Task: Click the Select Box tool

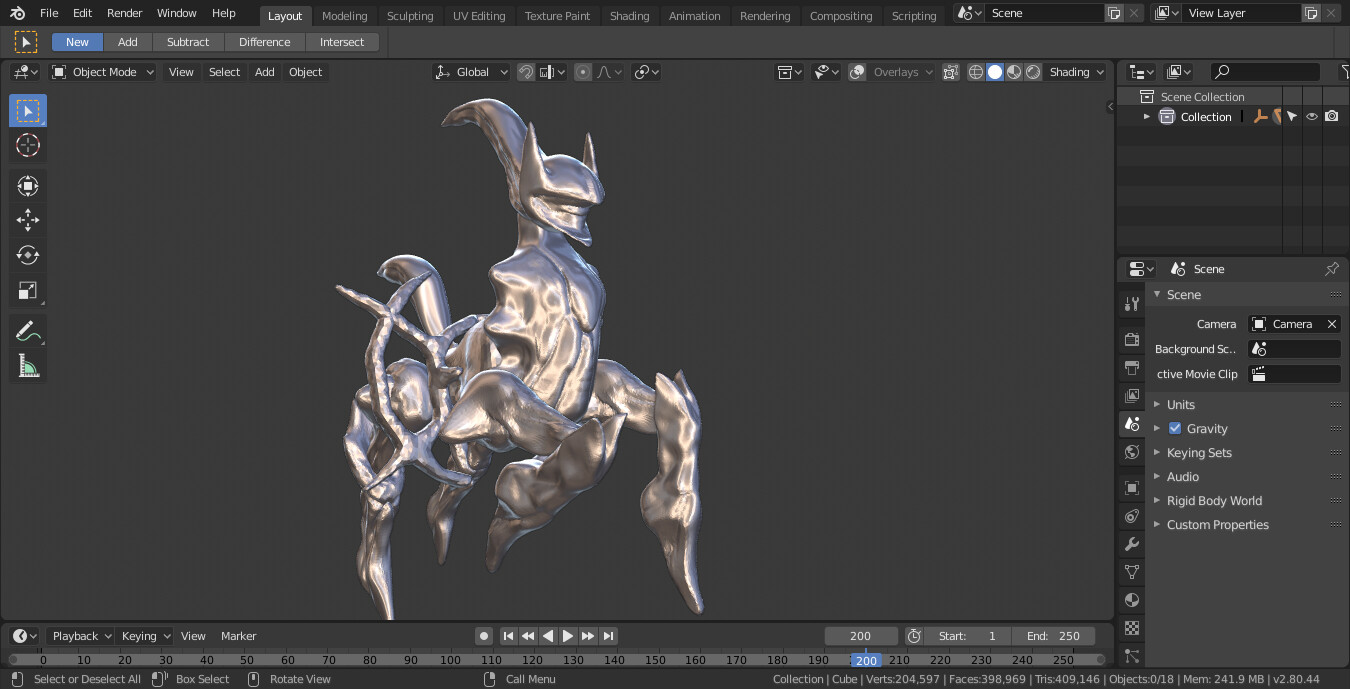Action: tap(28, 110)
